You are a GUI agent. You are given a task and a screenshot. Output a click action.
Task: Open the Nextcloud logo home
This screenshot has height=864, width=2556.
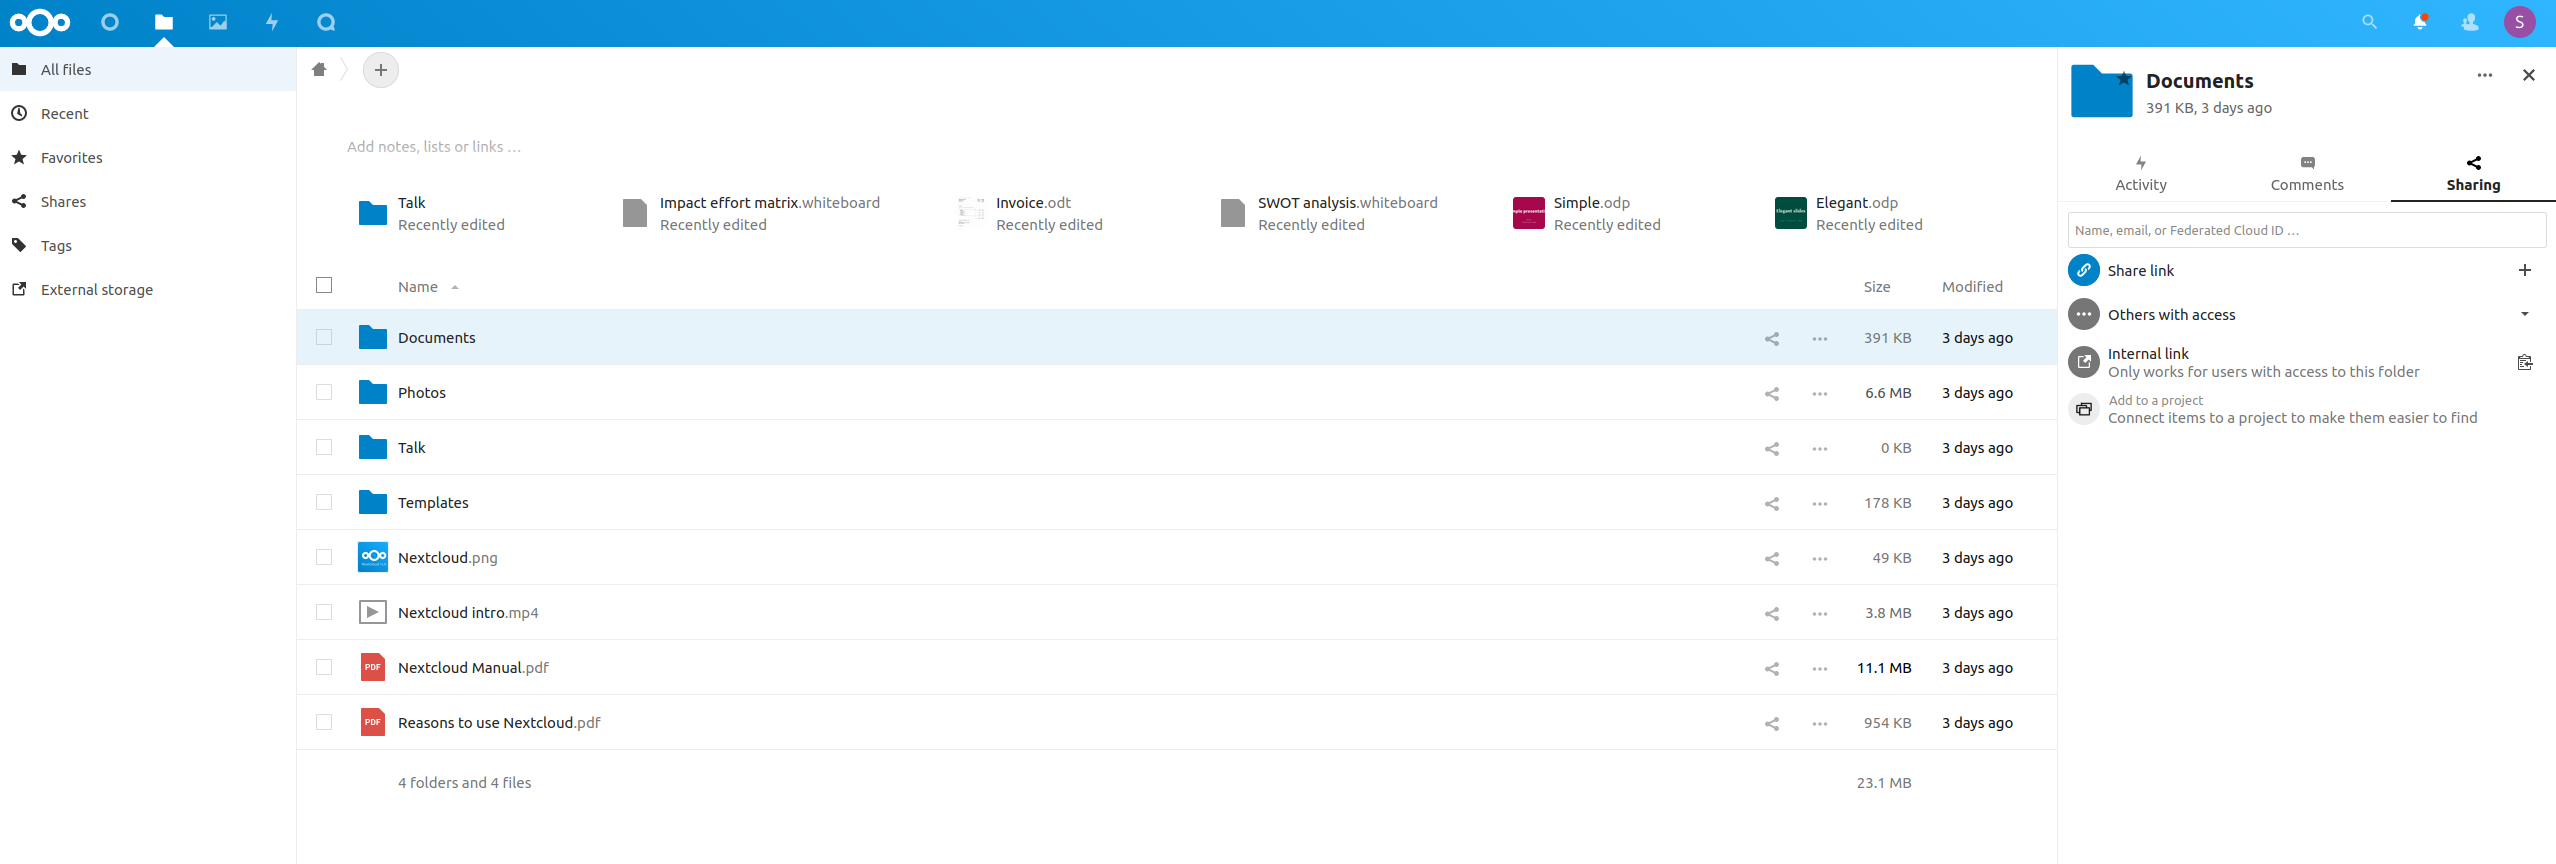tap(40, 22)
